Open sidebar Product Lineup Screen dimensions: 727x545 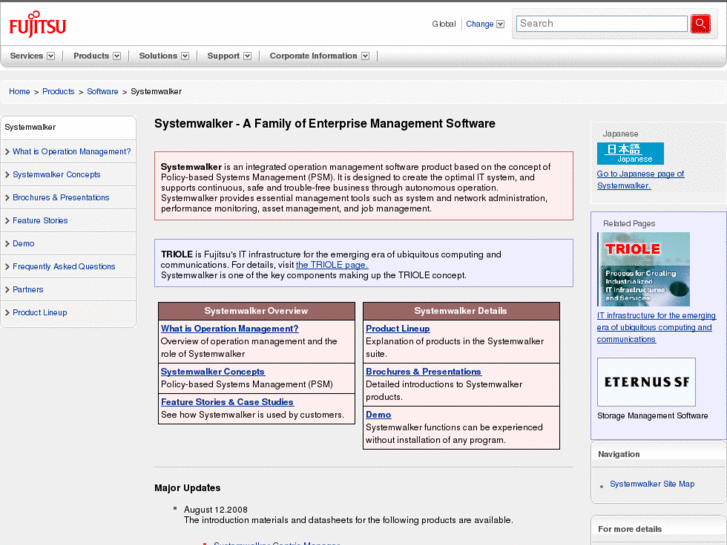[40, 313]
